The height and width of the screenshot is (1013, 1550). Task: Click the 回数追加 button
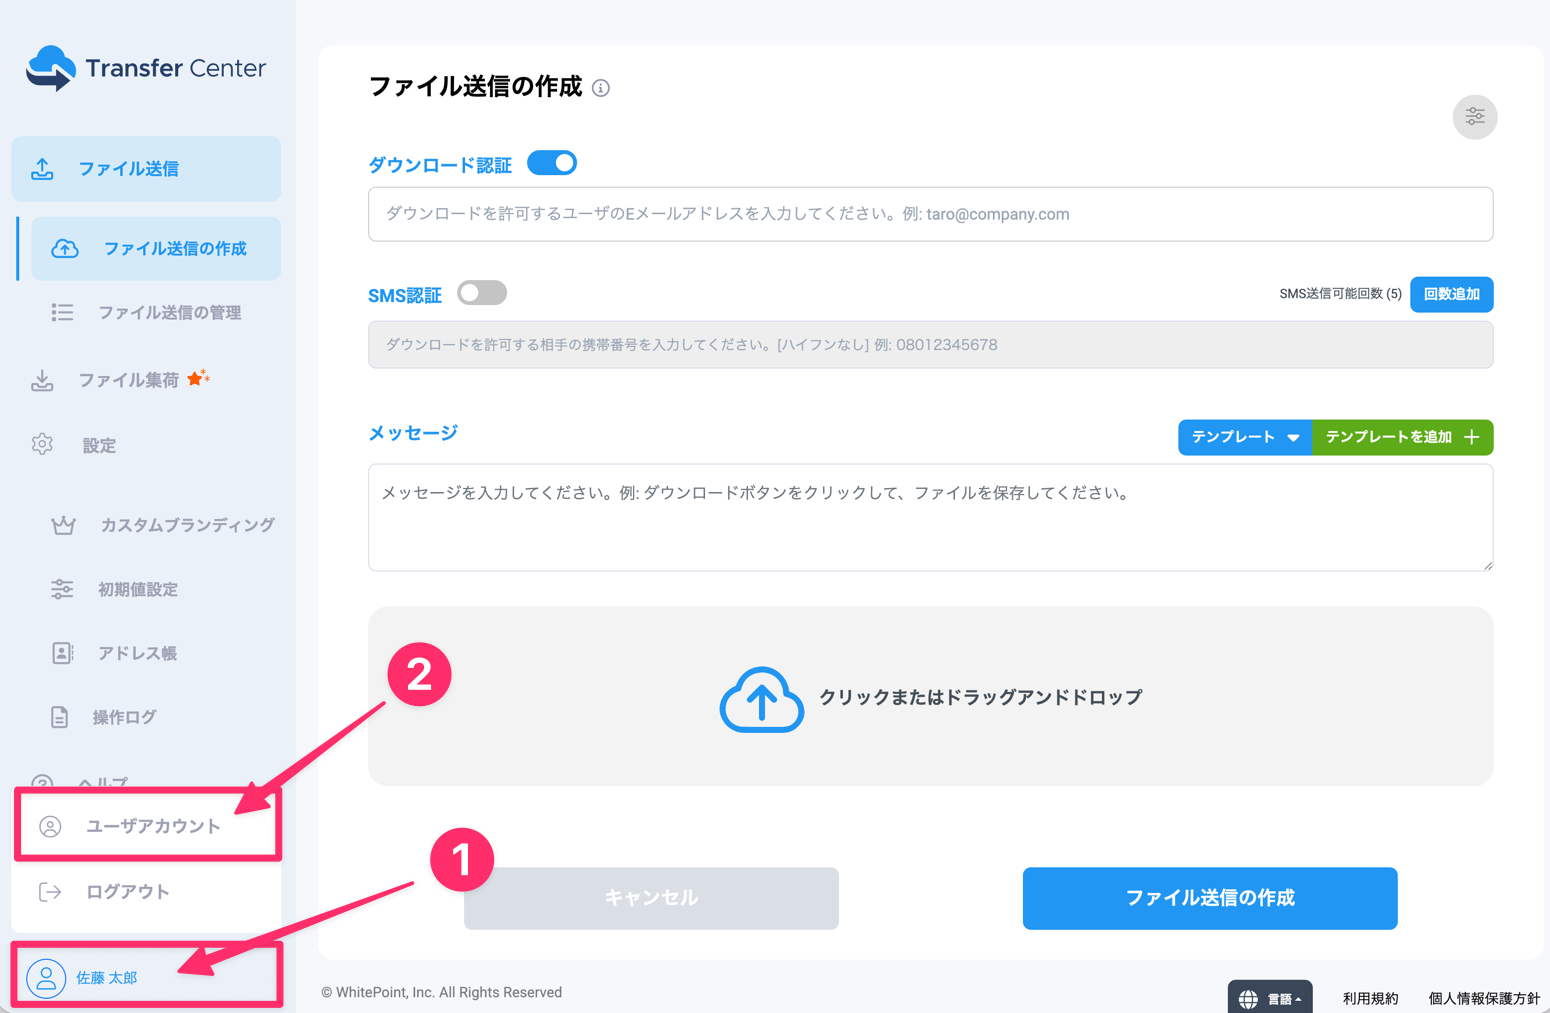pyautogui.click(x=1451, y=294)
